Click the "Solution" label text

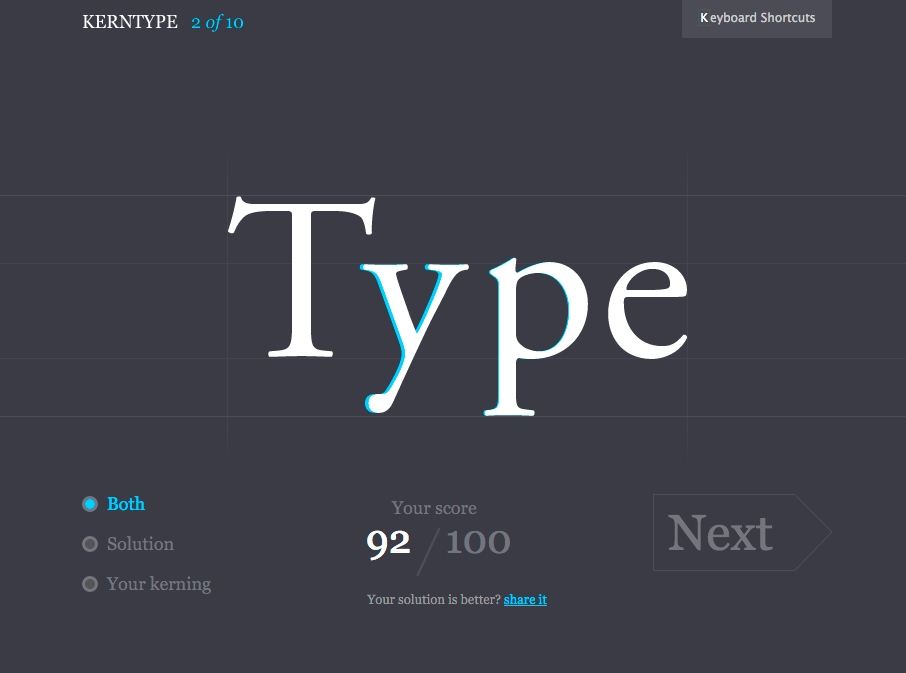click(140, 544)
